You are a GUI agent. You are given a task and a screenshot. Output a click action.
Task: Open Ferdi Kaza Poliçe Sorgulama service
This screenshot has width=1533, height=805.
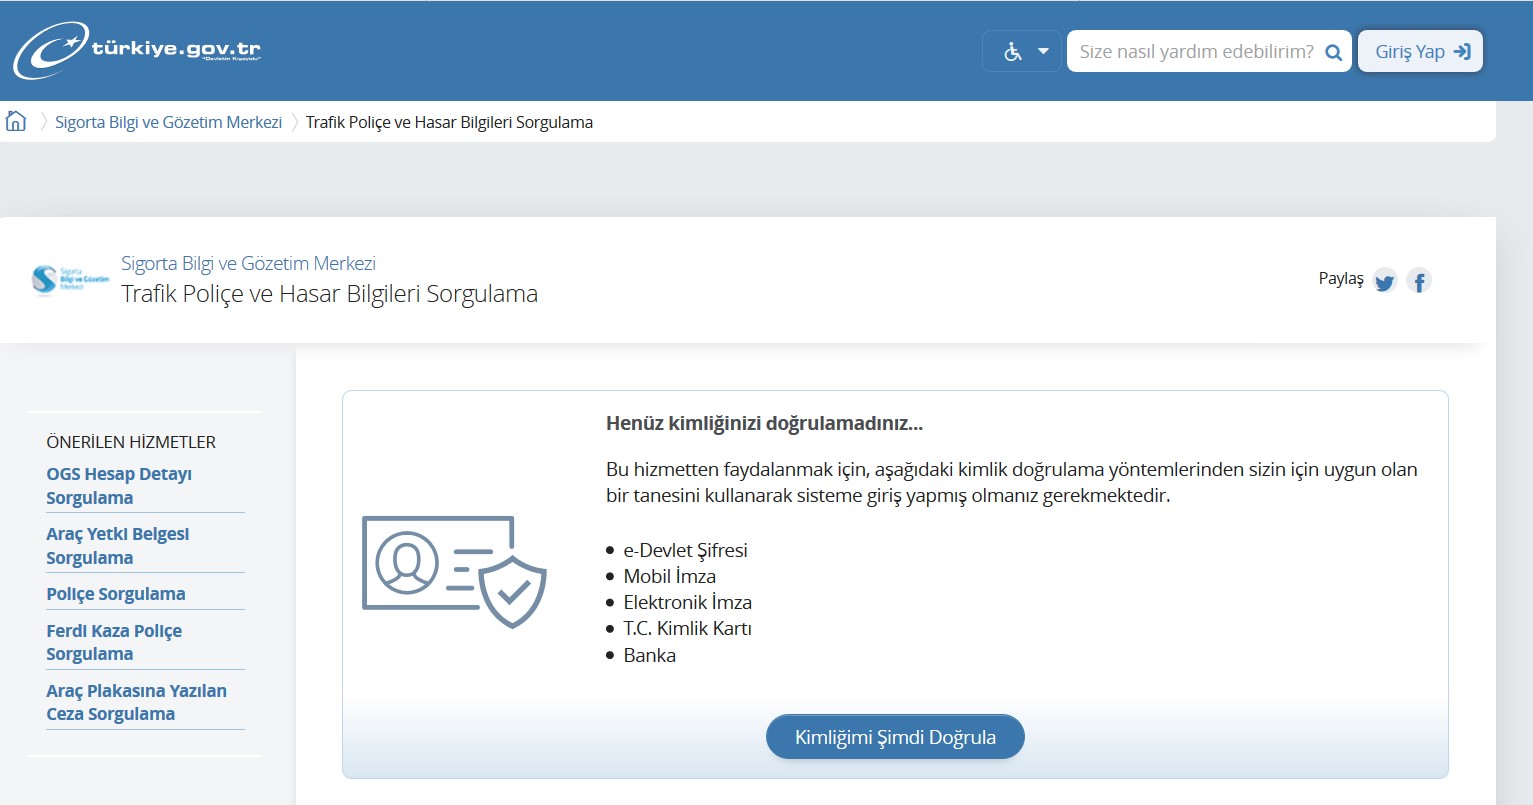114,642
